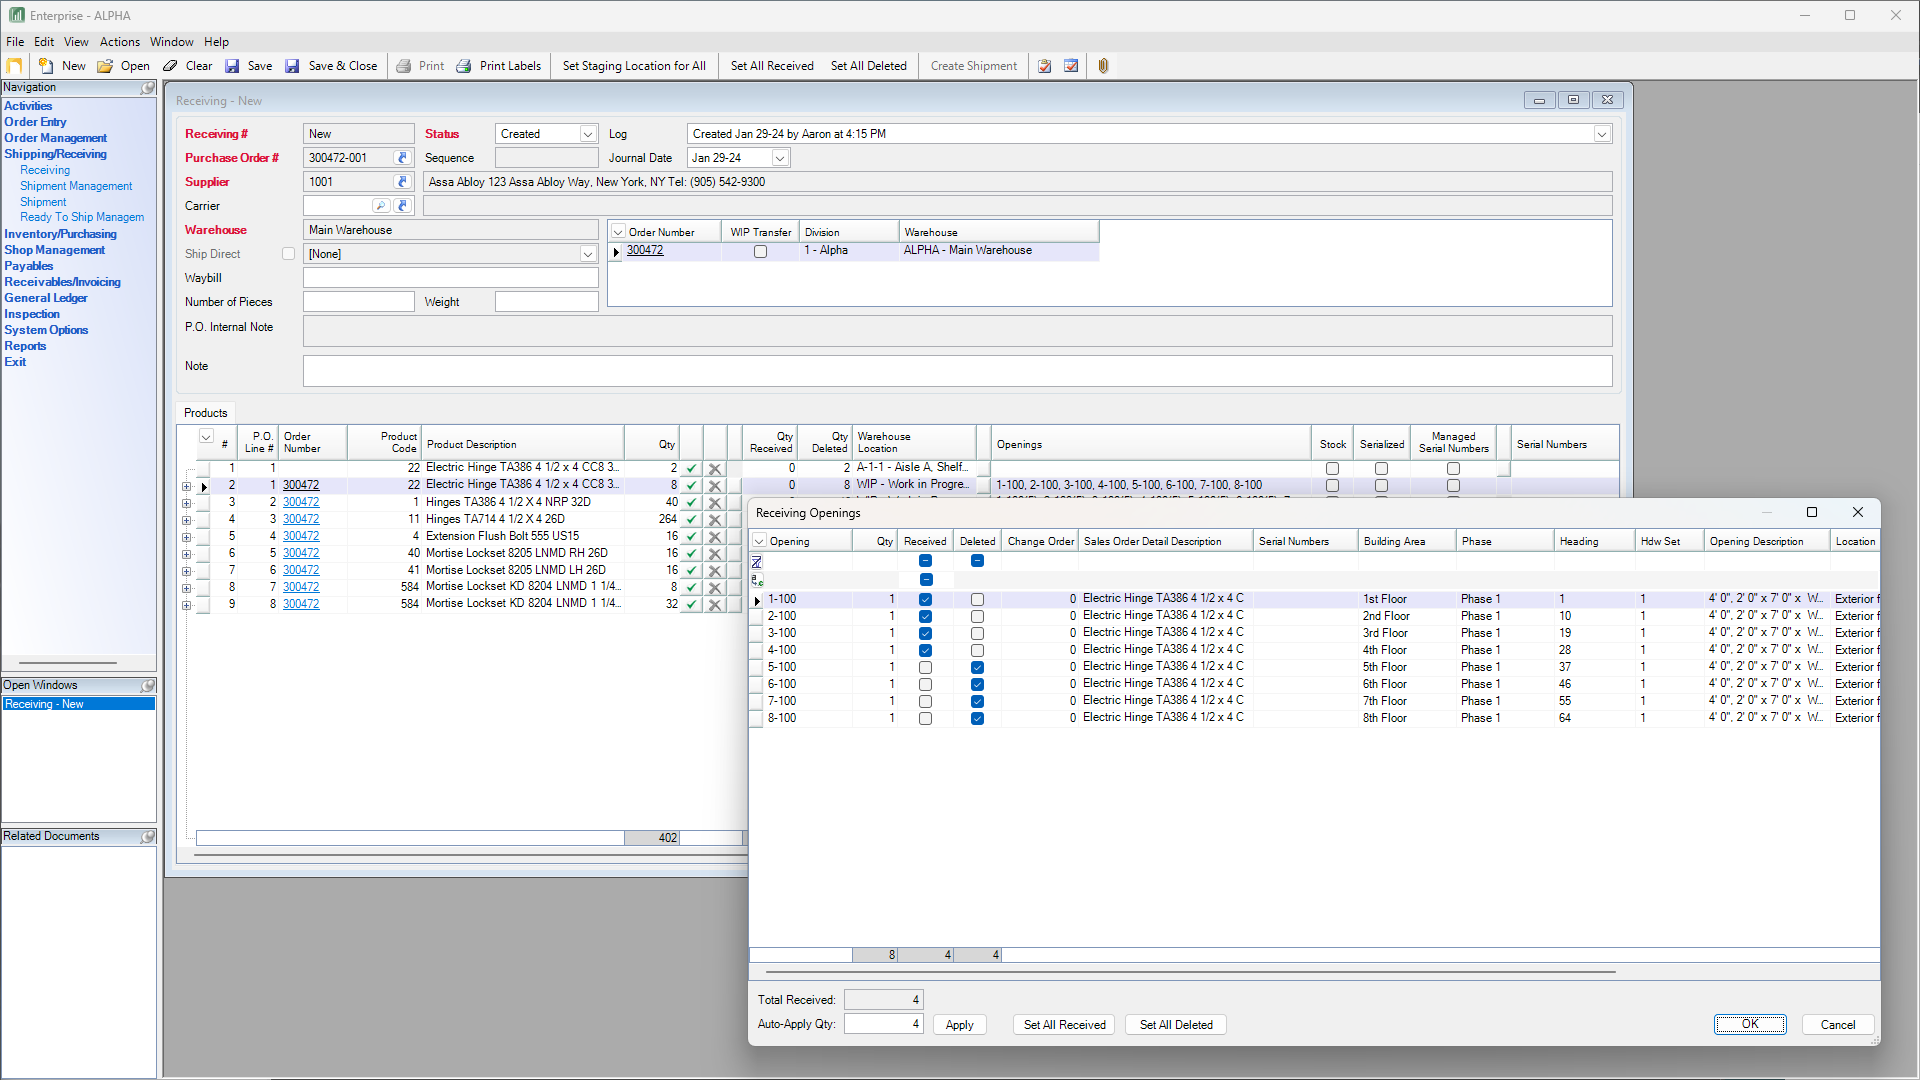Pin the Navigation panel

148,88
